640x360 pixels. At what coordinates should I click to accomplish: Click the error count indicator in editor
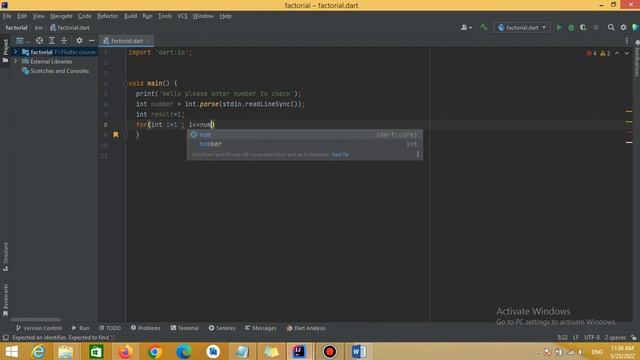591,53
